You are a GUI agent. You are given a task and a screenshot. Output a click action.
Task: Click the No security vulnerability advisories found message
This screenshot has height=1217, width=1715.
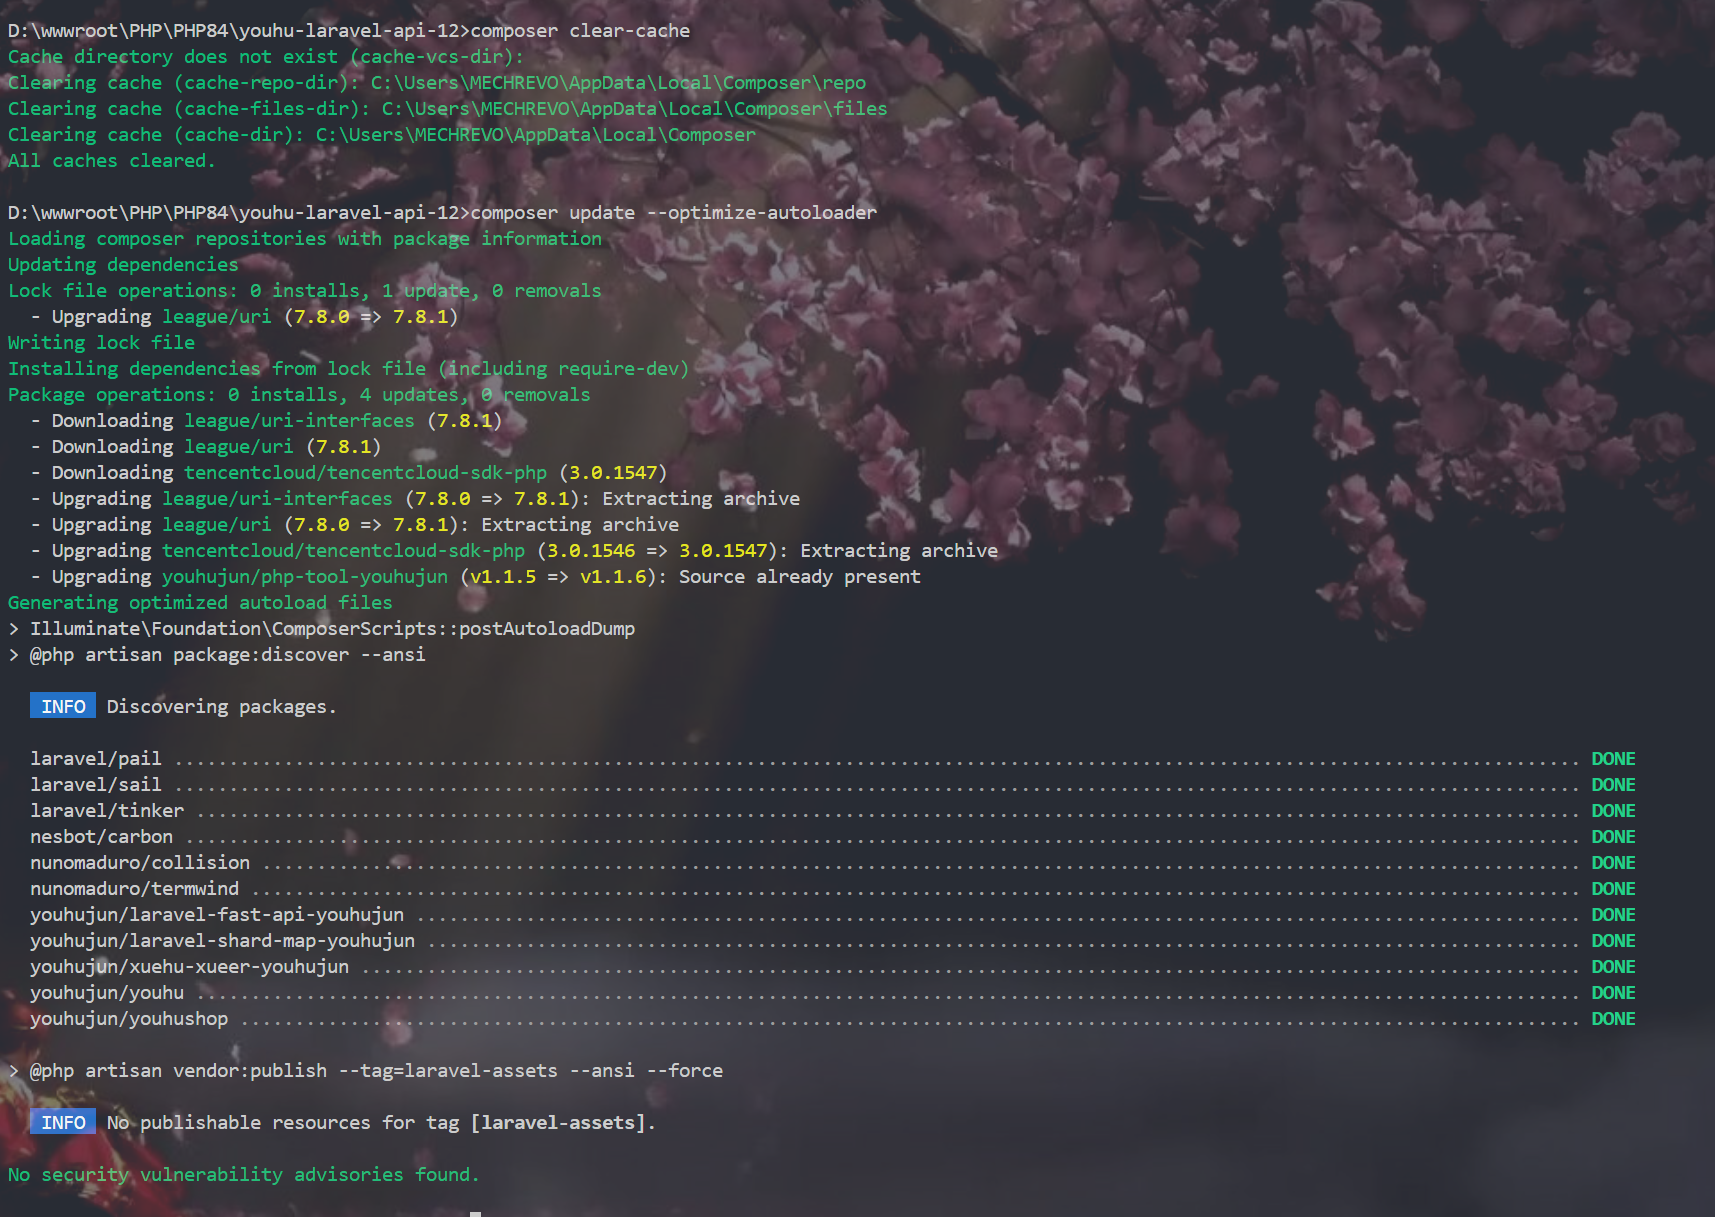pos(243,1175)
